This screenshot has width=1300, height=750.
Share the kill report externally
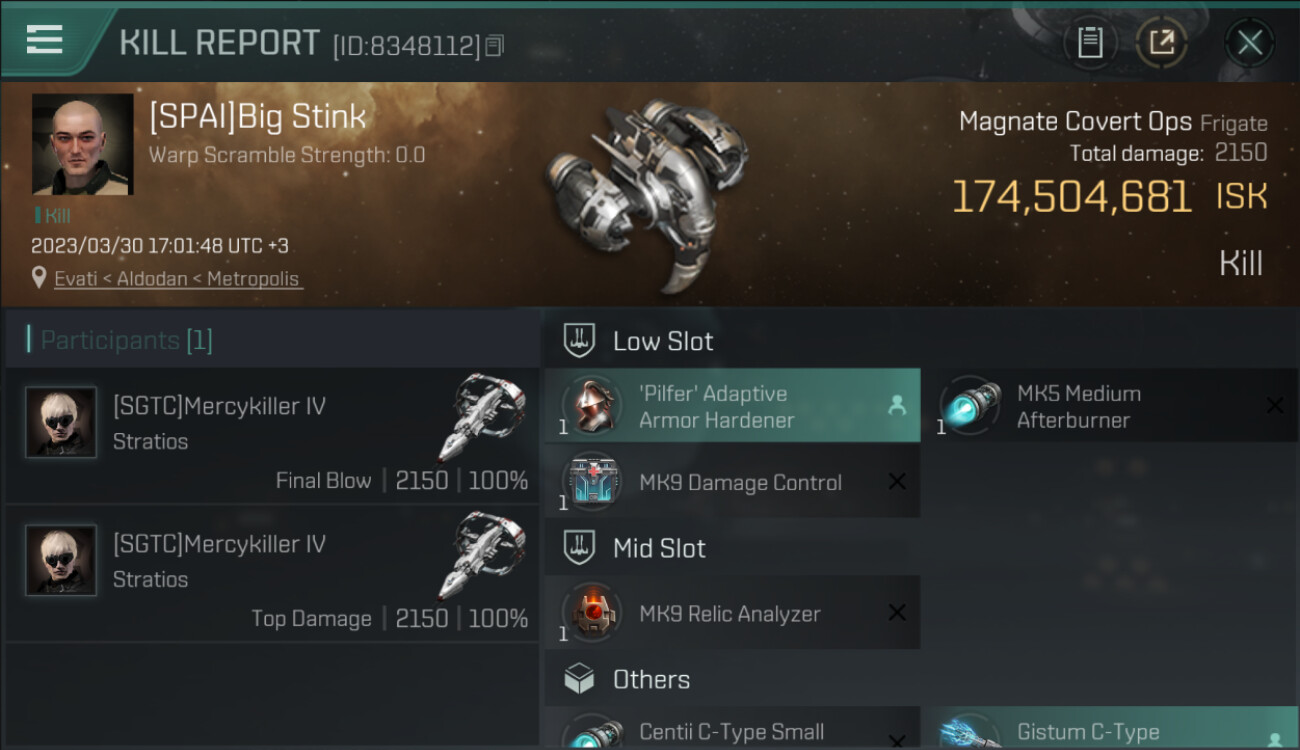coord(1161,43)
